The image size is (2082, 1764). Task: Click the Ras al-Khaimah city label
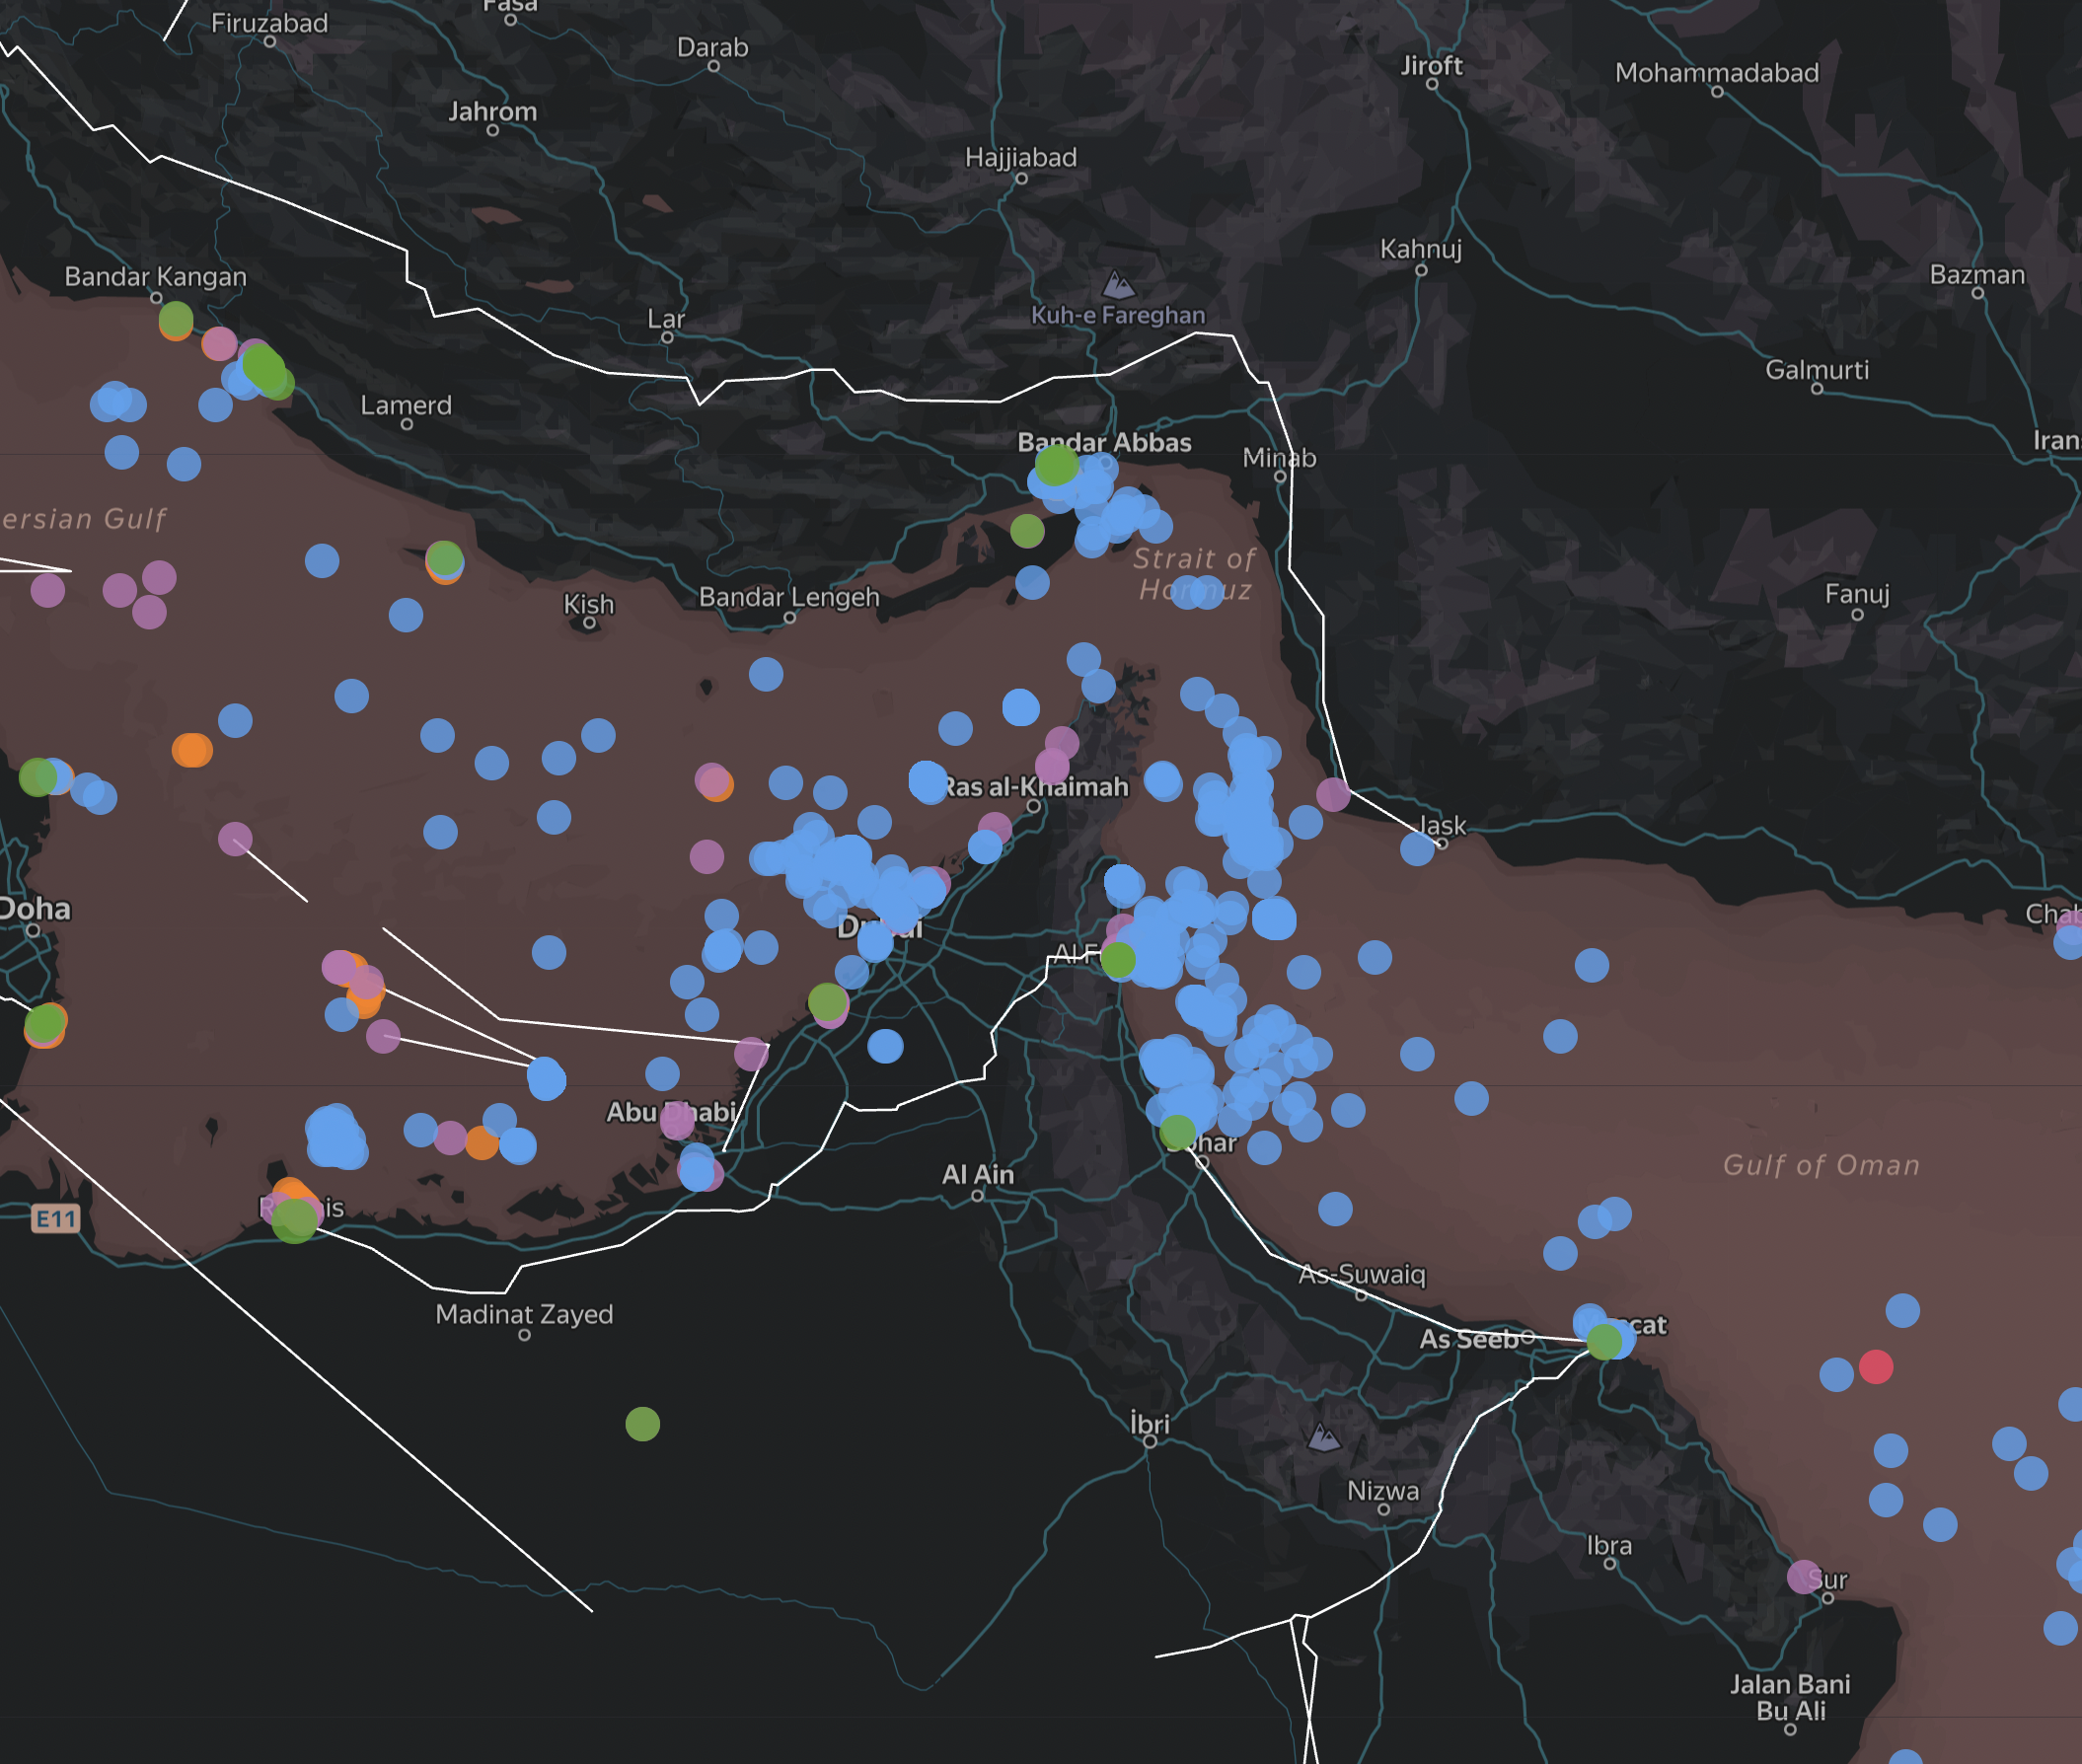[1036, 787]
